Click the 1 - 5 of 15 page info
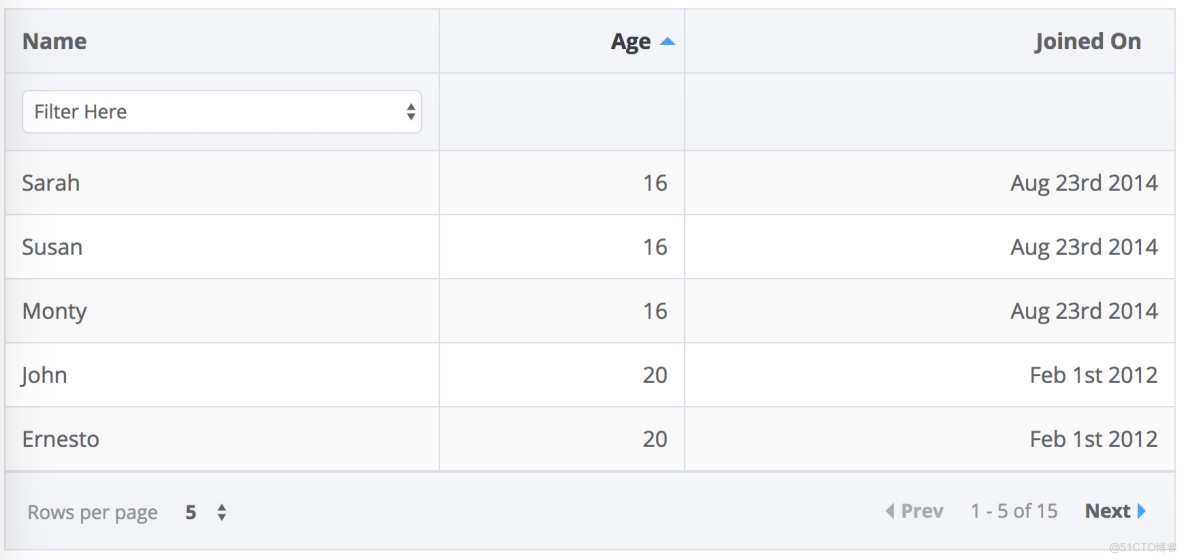The width and height of the screenshot is (1184, 560). point(1013,511)
